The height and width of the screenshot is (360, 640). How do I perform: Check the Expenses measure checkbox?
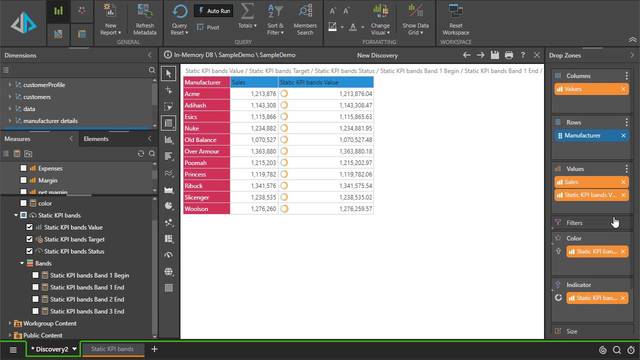(x=24, y=168)
